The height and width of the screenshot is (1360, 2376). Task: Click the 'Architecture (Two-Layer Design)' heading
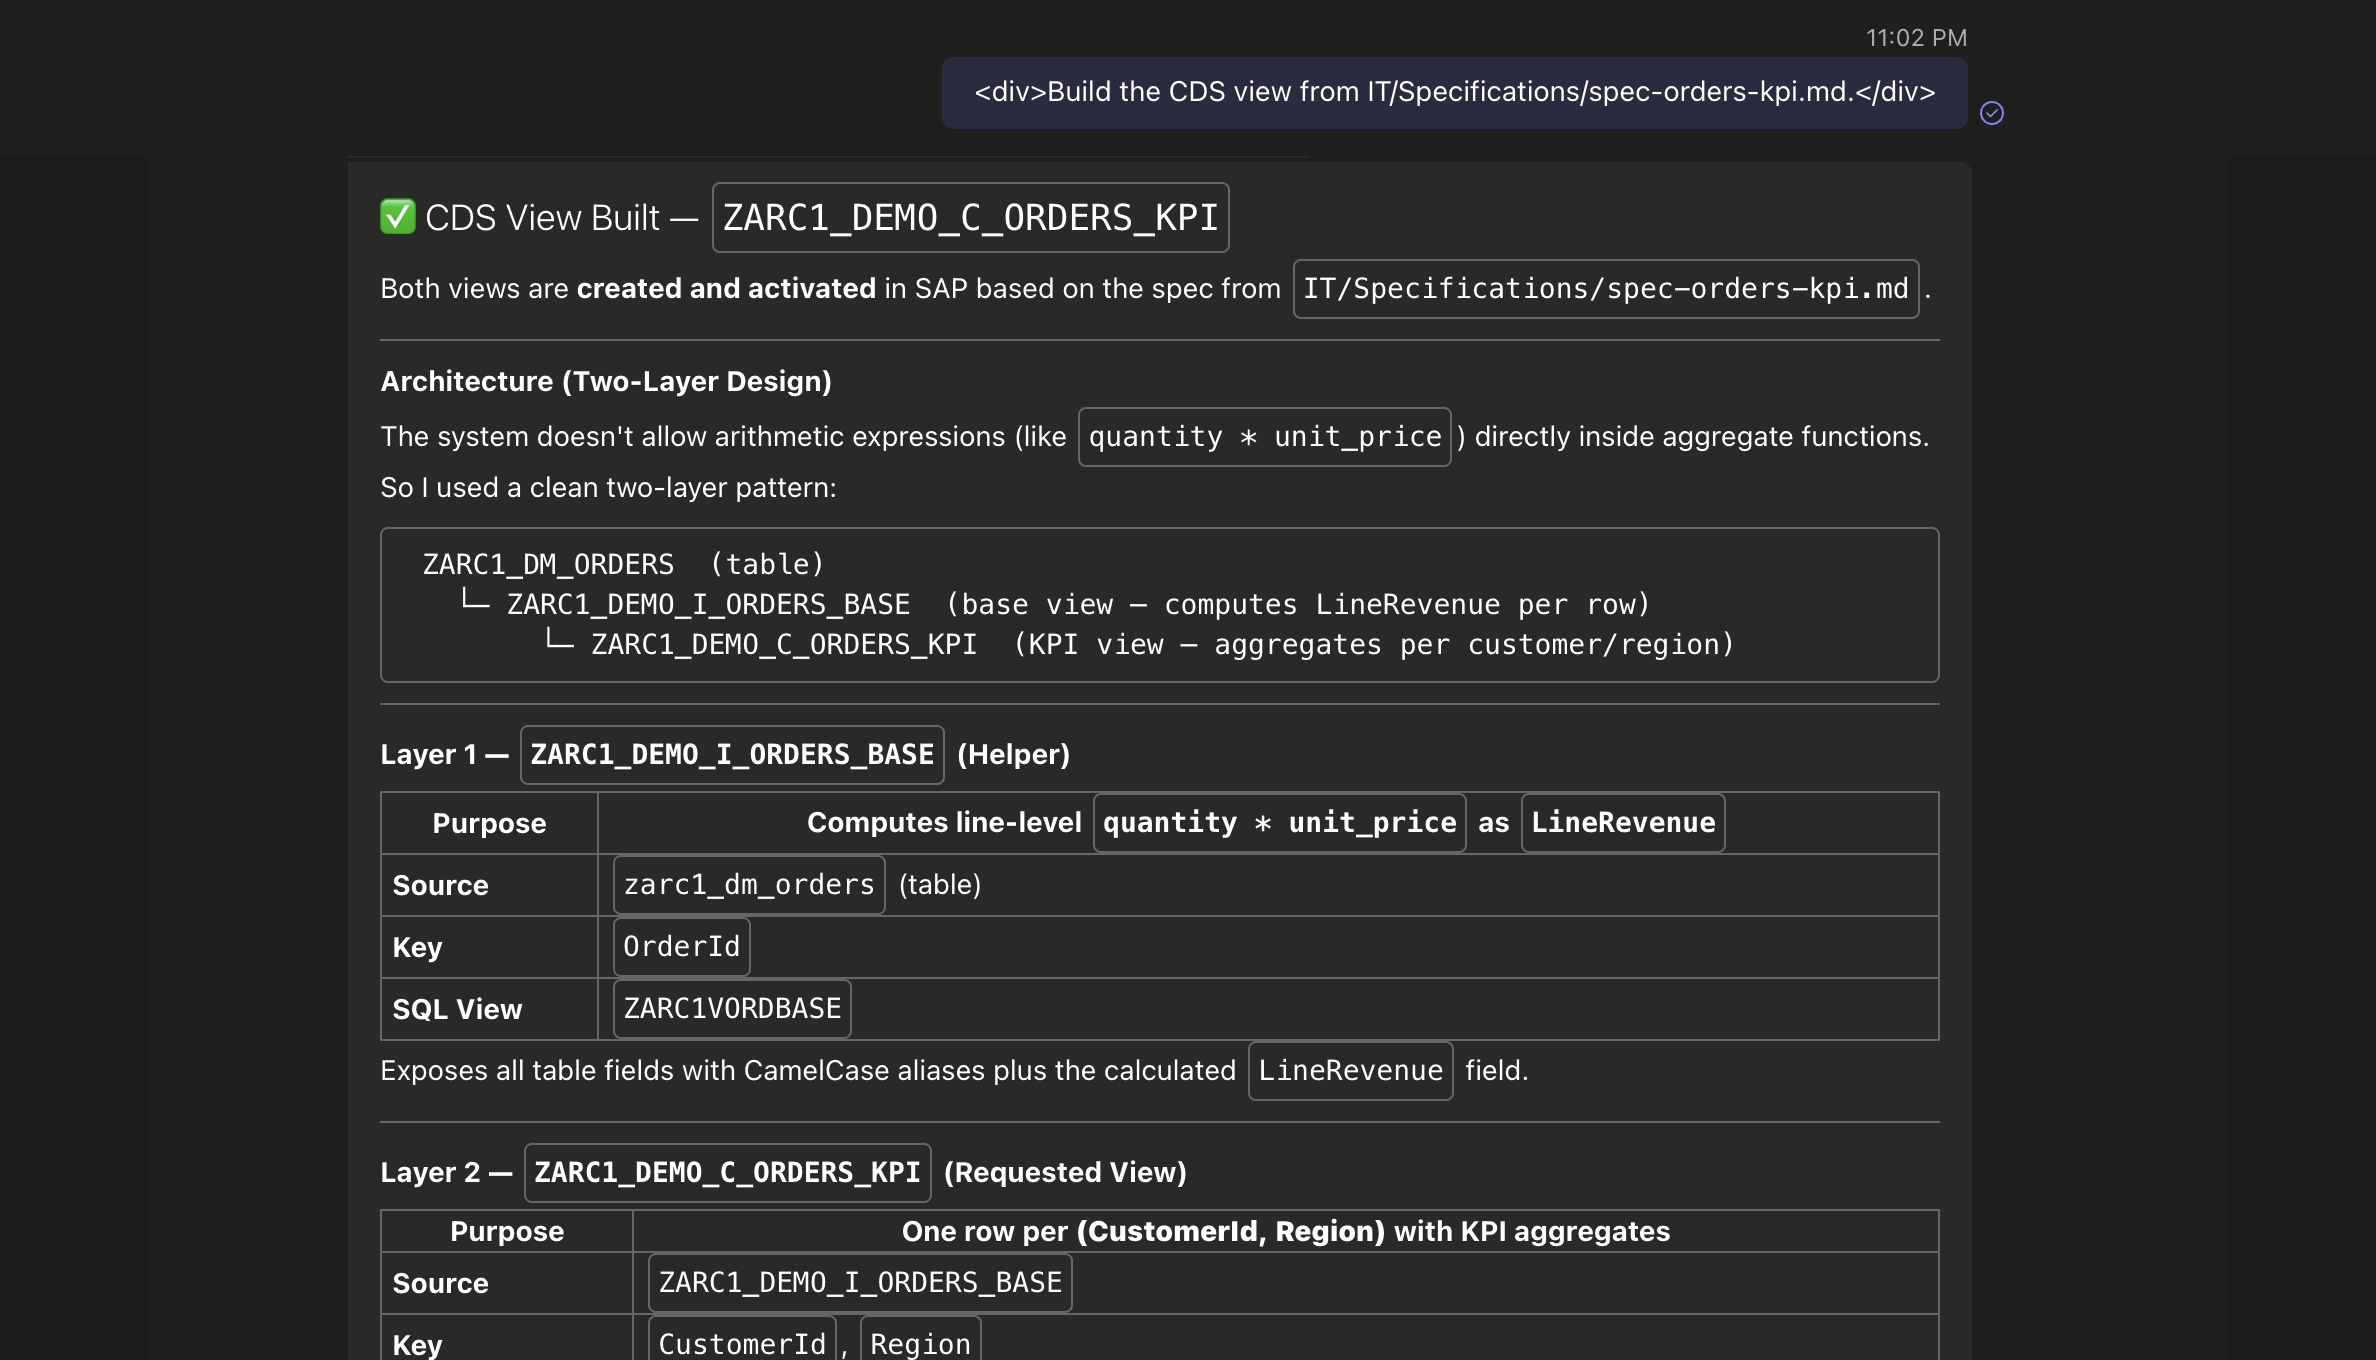(606, 381)
